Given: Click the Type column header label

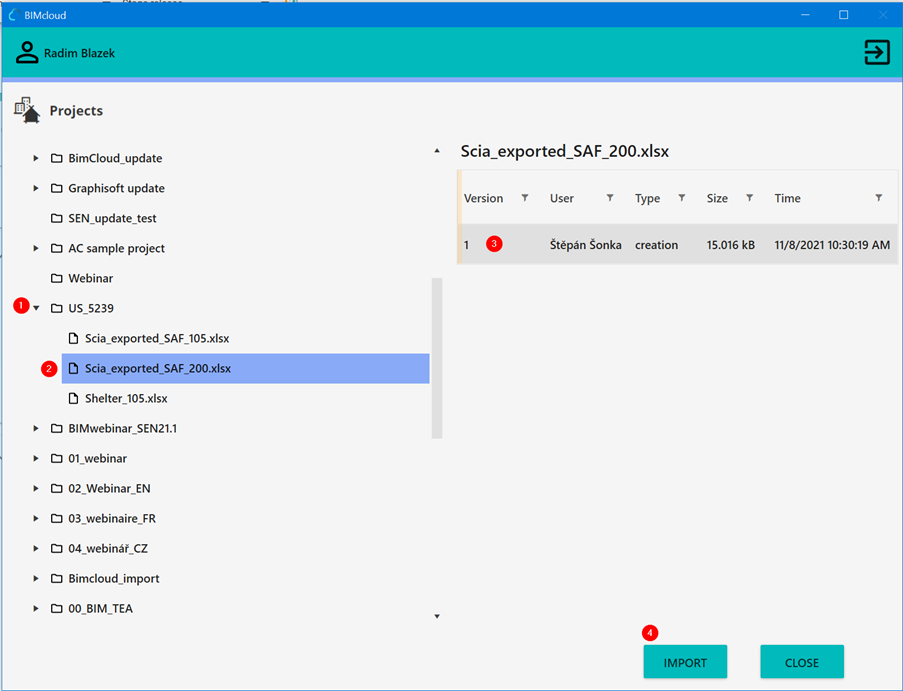Looking at the screenshot, I should 647,198.
